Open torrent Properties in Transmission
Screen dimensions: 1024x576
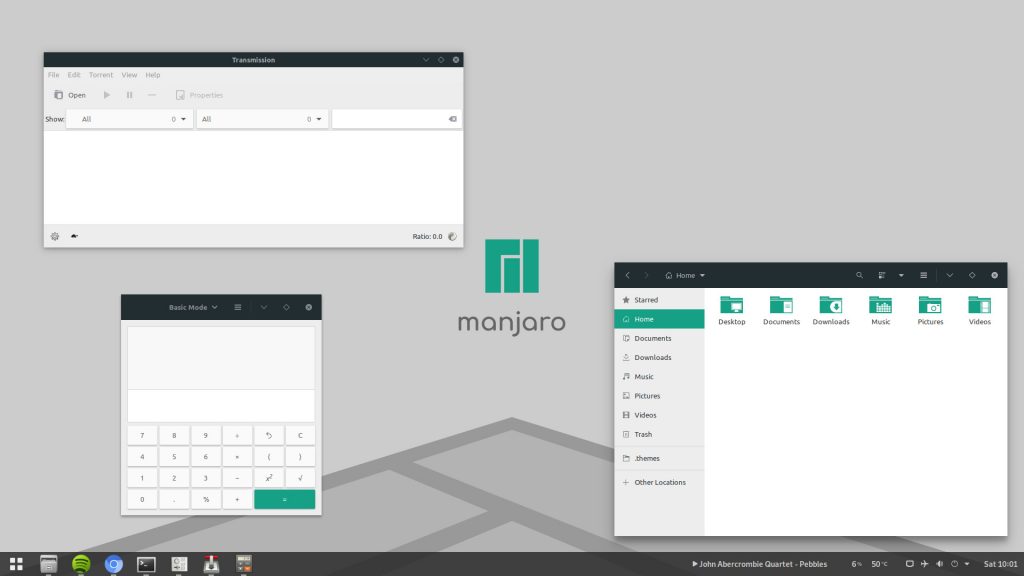pos(199,95)
